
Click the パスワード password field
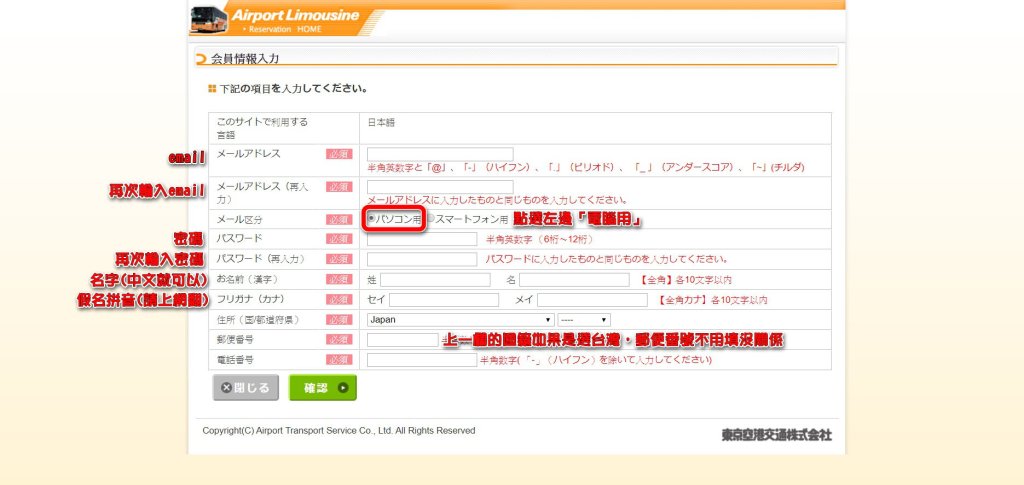(x=422, y=239)
